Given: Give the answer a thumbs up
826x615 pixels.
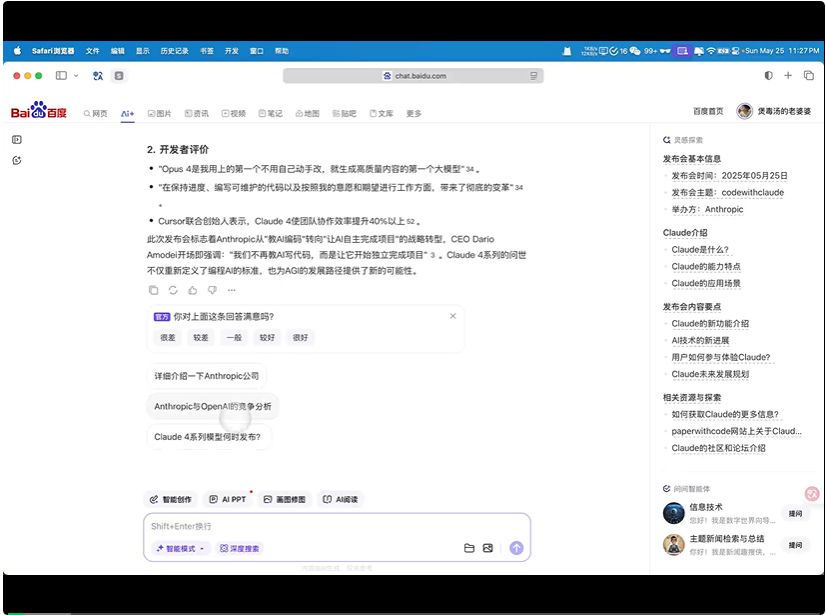Looking at the screenshot, I should pos(193,290).
